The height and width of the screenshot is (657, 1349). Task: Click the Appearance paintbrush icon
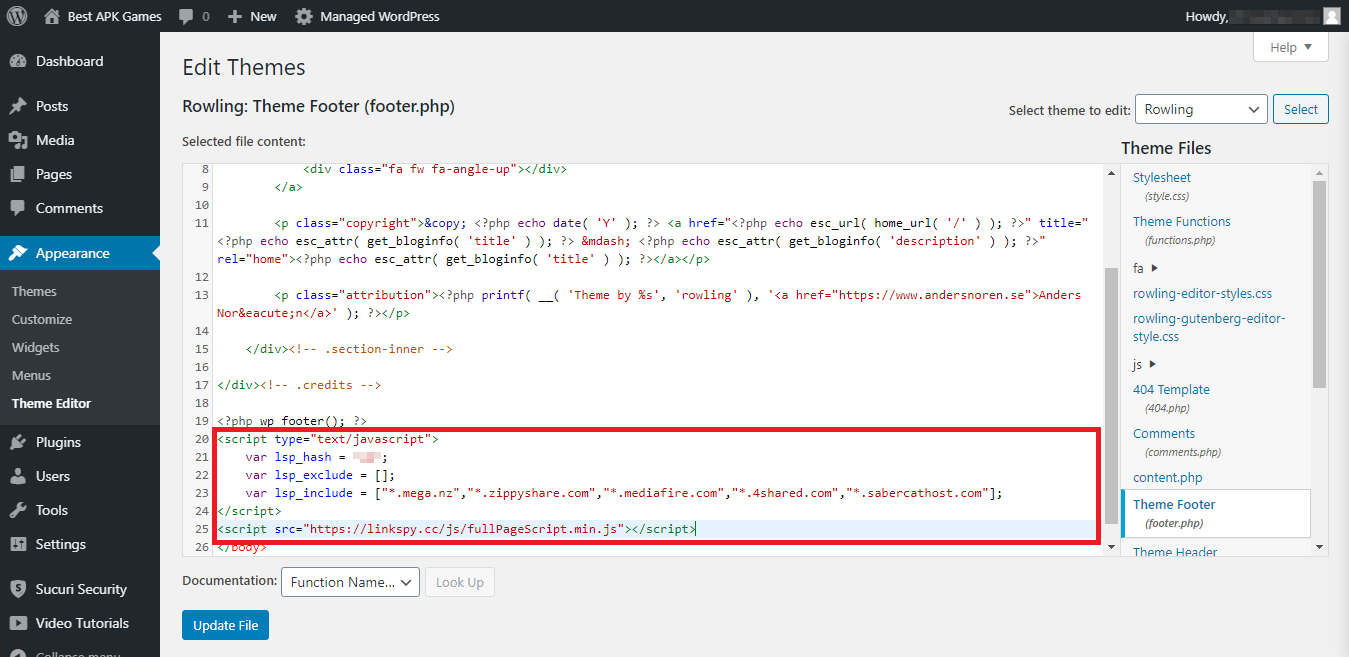[x=18, y=253]
